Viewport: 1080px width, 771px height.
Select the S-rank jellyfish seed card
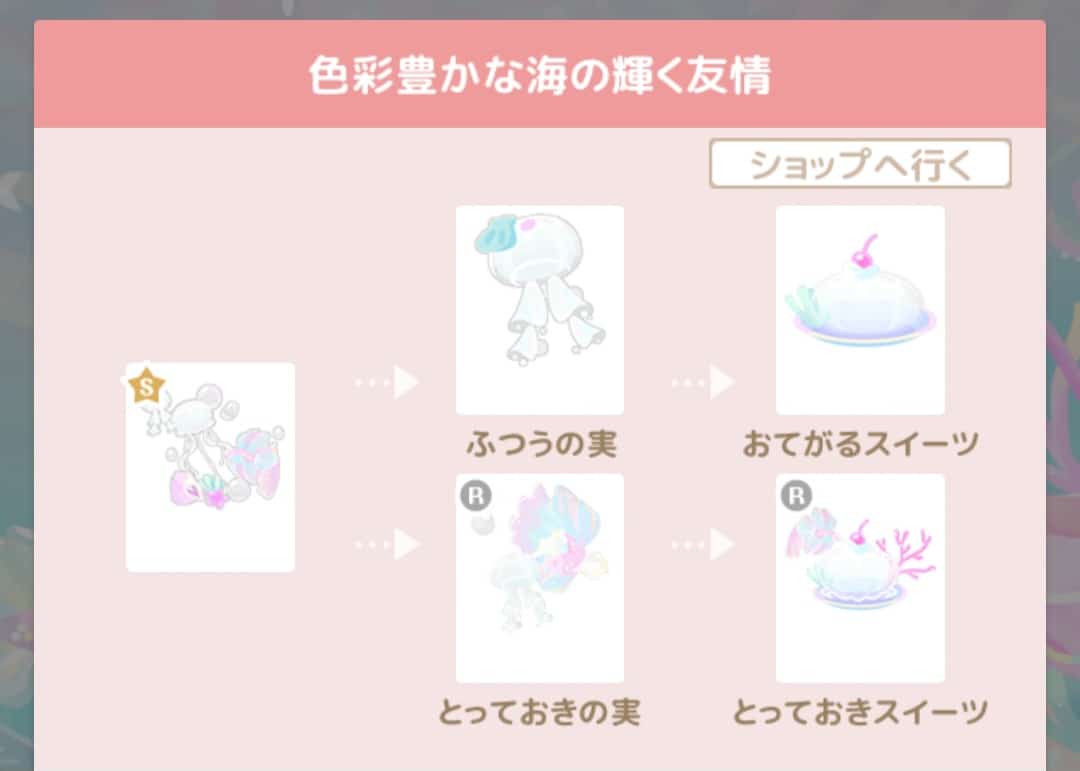pyautogui.click(x=210, y=467)
